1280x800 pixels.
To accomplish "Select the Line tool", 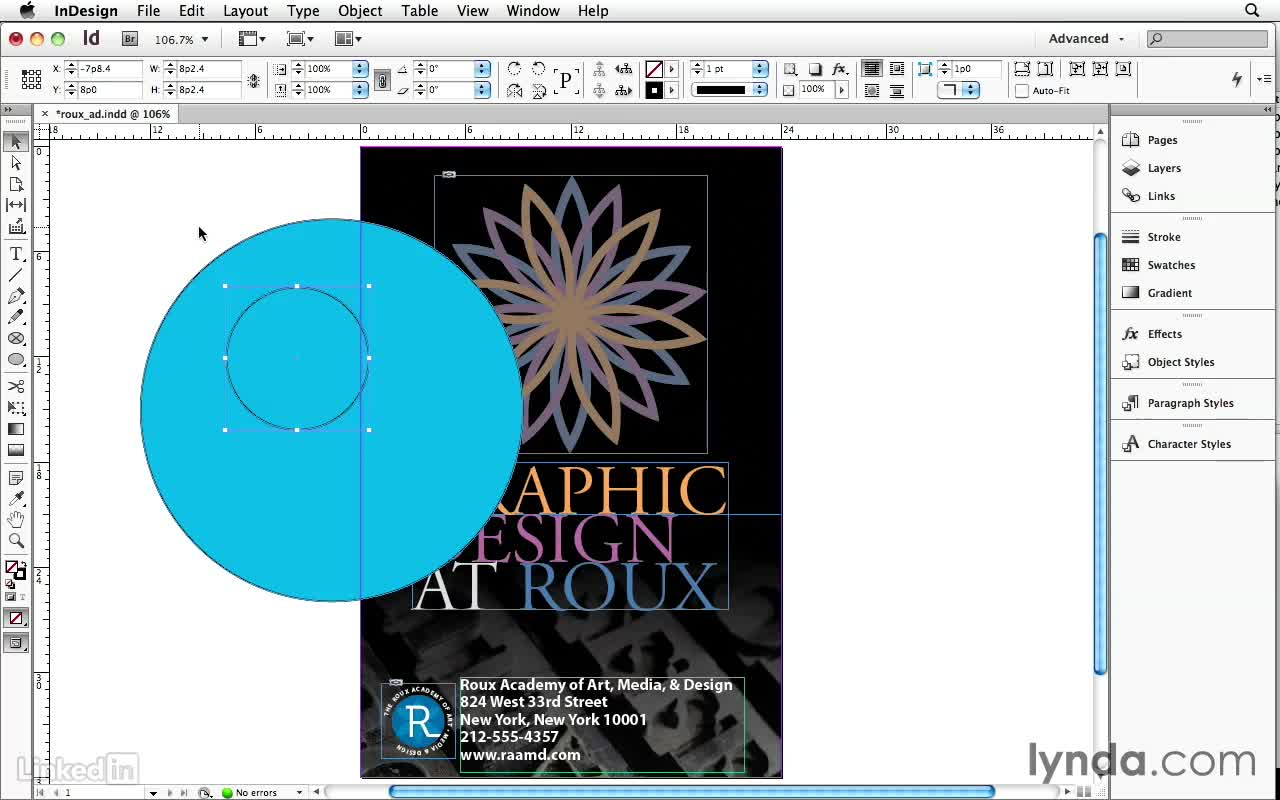I will (x=16, y=275).
